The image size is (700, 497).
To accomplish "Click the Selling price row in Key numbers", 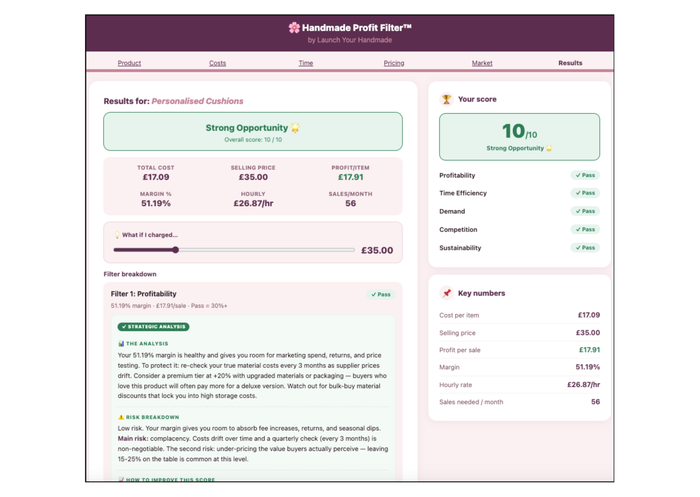I will point(520,333).
